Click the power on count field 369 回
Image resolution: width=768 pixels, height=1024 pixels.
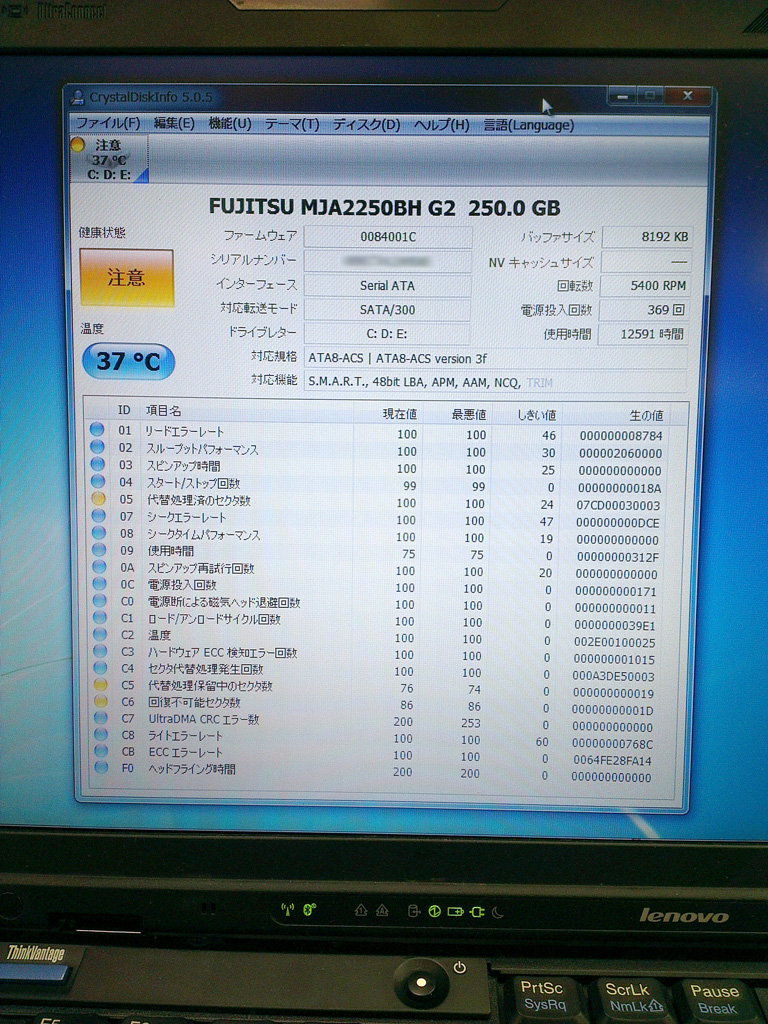coord(644,310)
